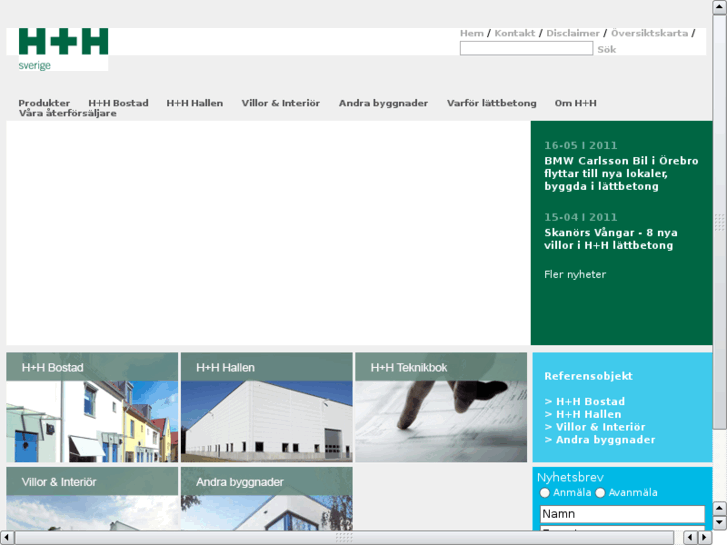Open the Disclaimer link
This screenshot has width=727, height=545.
tap(573, 33)
